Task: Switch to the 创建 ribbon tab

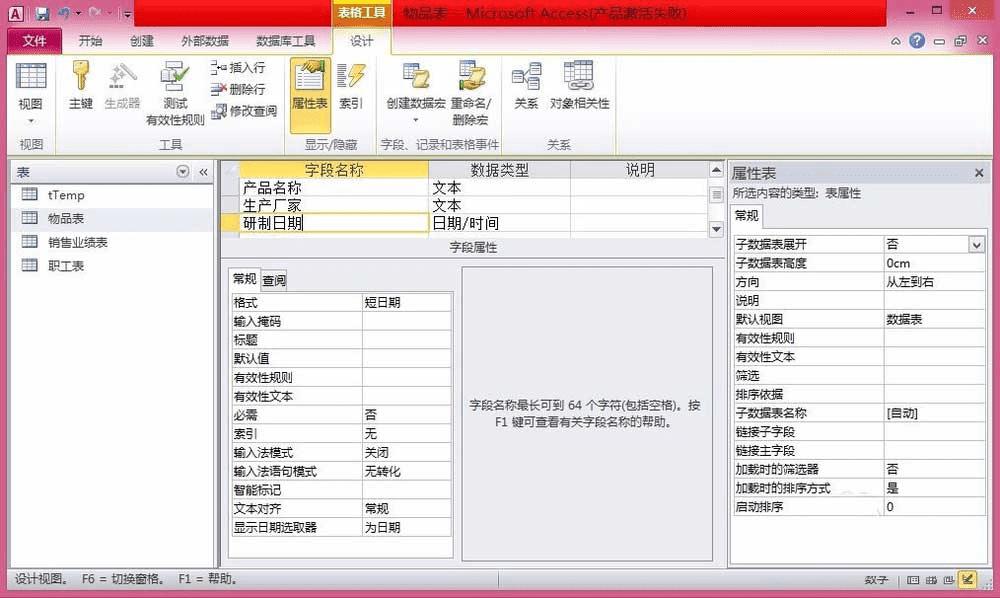Action: [142, 41]
